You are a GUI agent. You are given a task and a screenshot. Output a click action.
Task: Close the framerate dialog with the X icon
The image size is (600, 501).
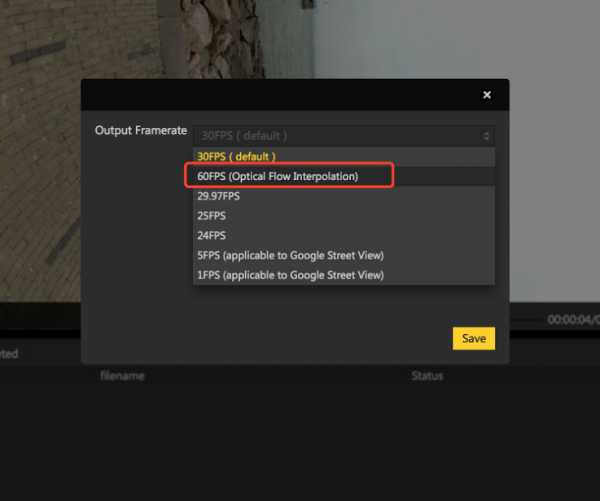point(487,95)
